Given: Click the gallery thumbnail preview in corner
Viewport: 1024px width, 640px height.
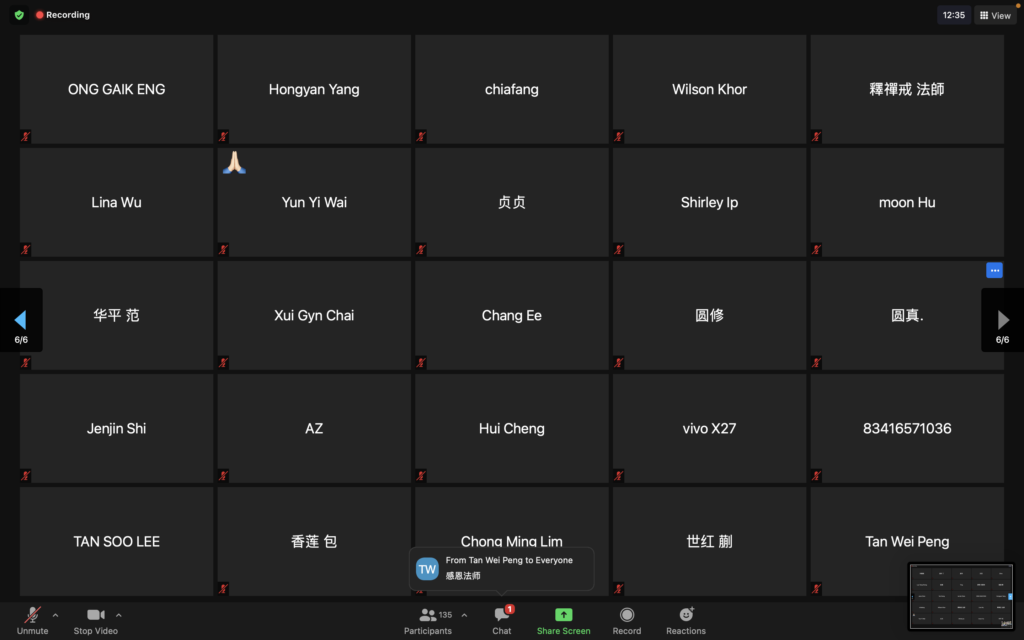Looking at the screenshot, I should pyautogui.click(x=960, y=596).
